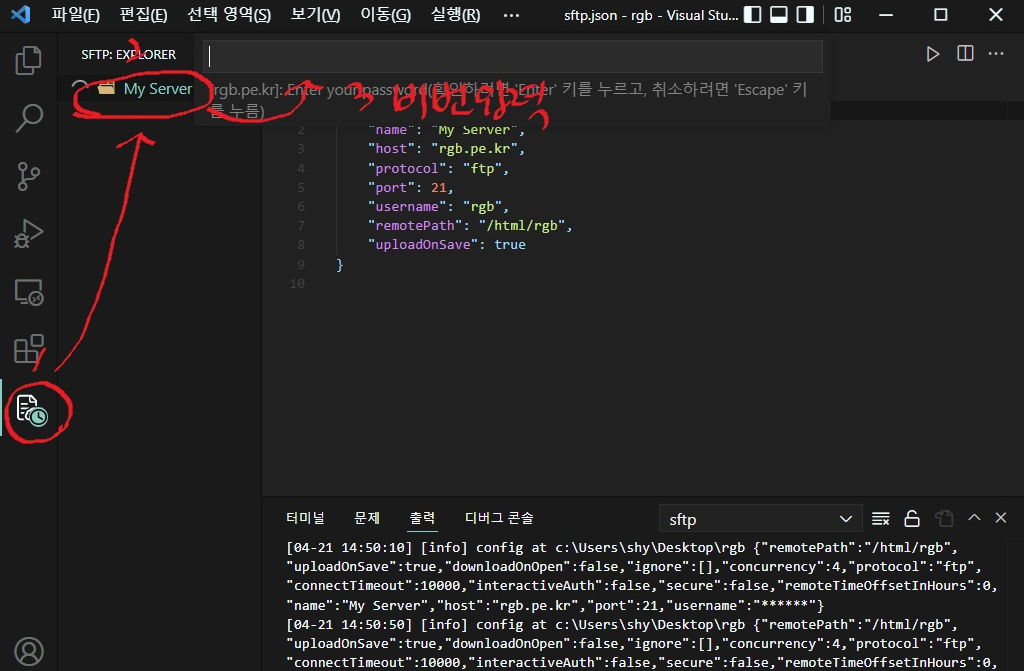Screen dimensions: 1024x671
Task: Toggle output auto-scroll lock icon
Action: click(912, 518)
